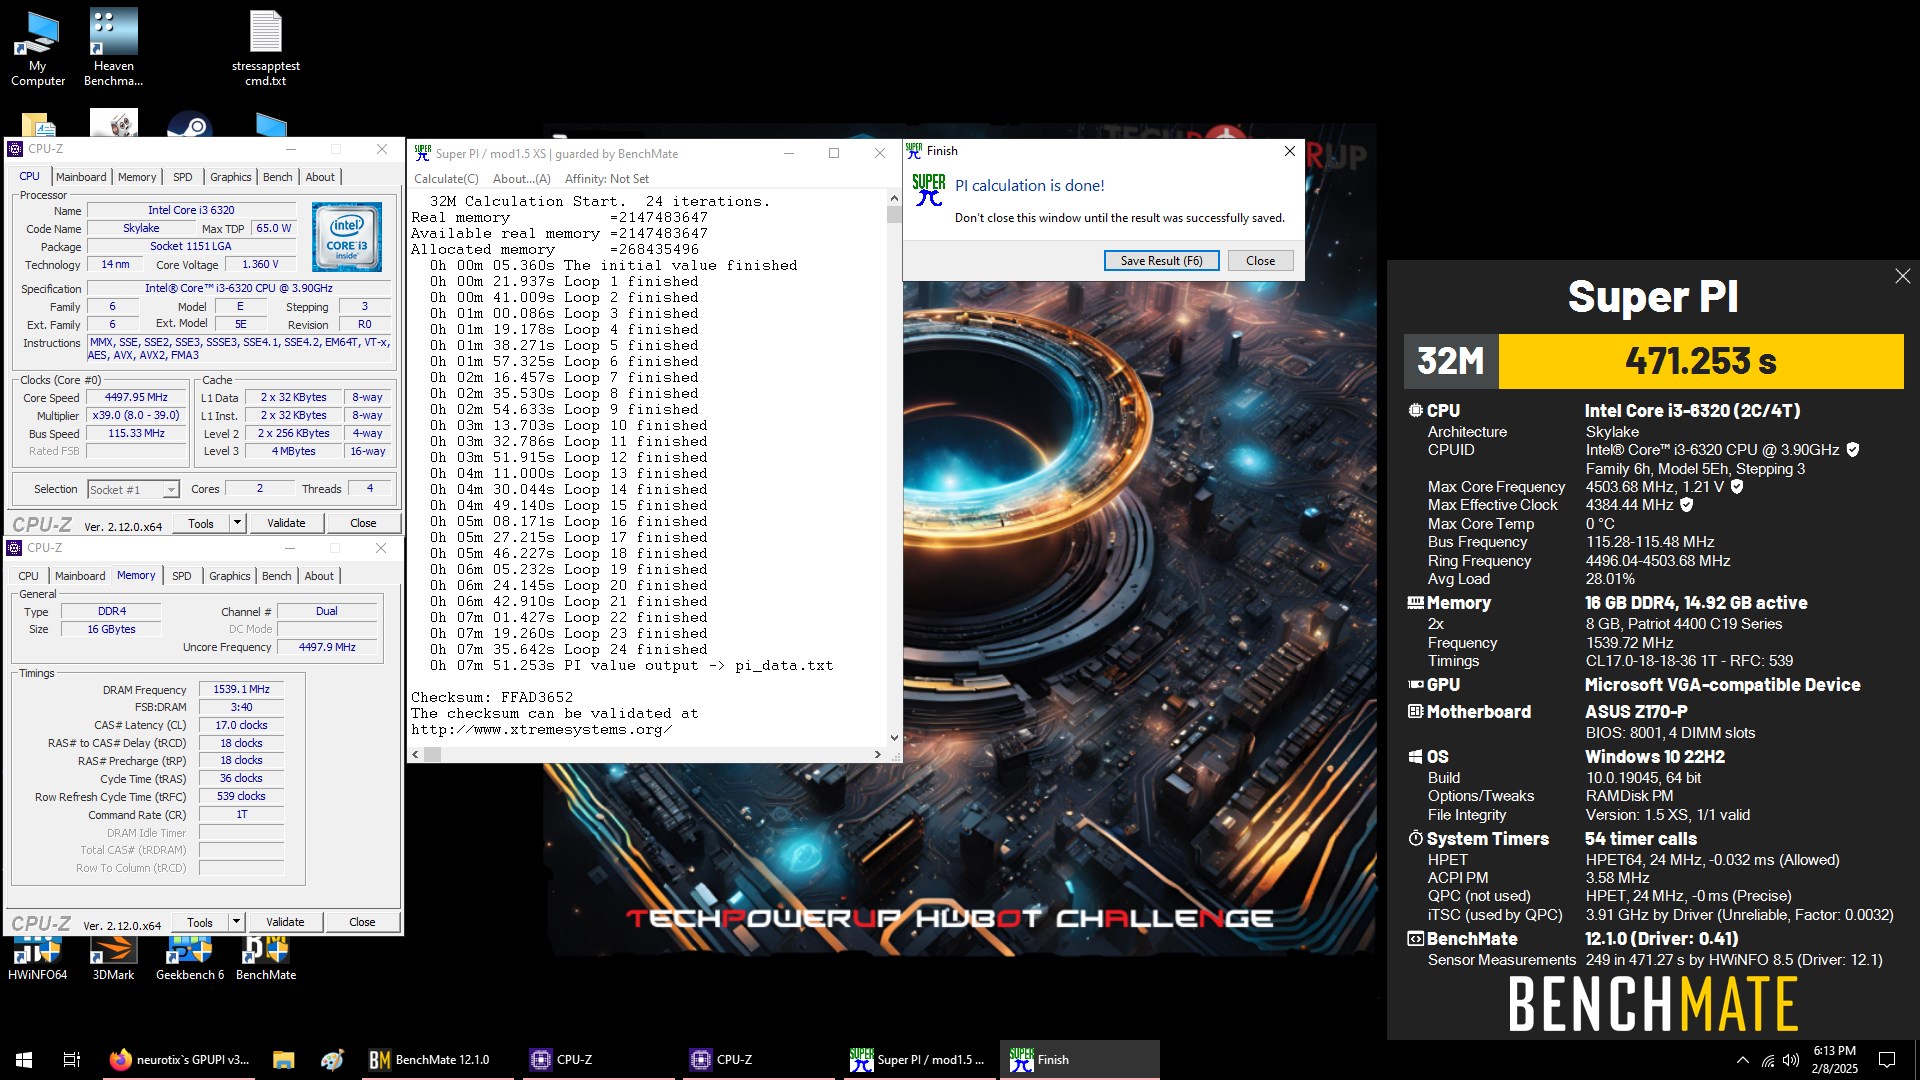1920x1080 pixels.
Task: Click Close in Finish dialog
Action: coord(1260,261)
